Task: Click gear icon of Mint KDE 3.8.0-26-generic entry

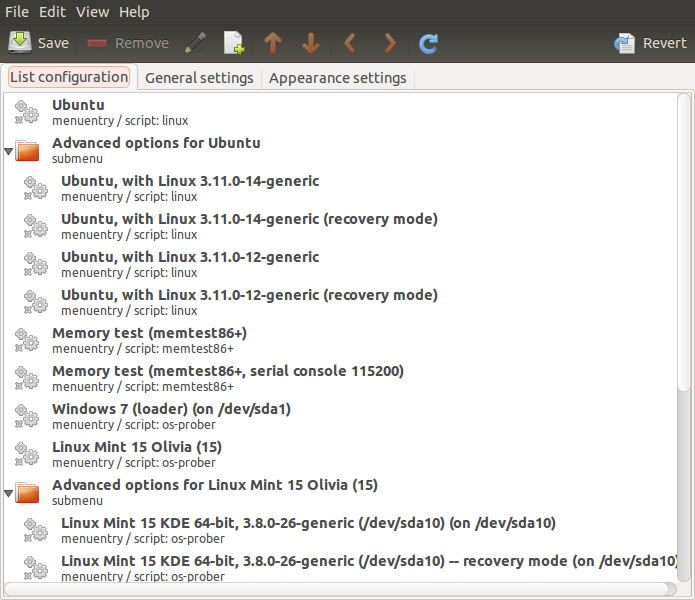Action: [35, 530]
